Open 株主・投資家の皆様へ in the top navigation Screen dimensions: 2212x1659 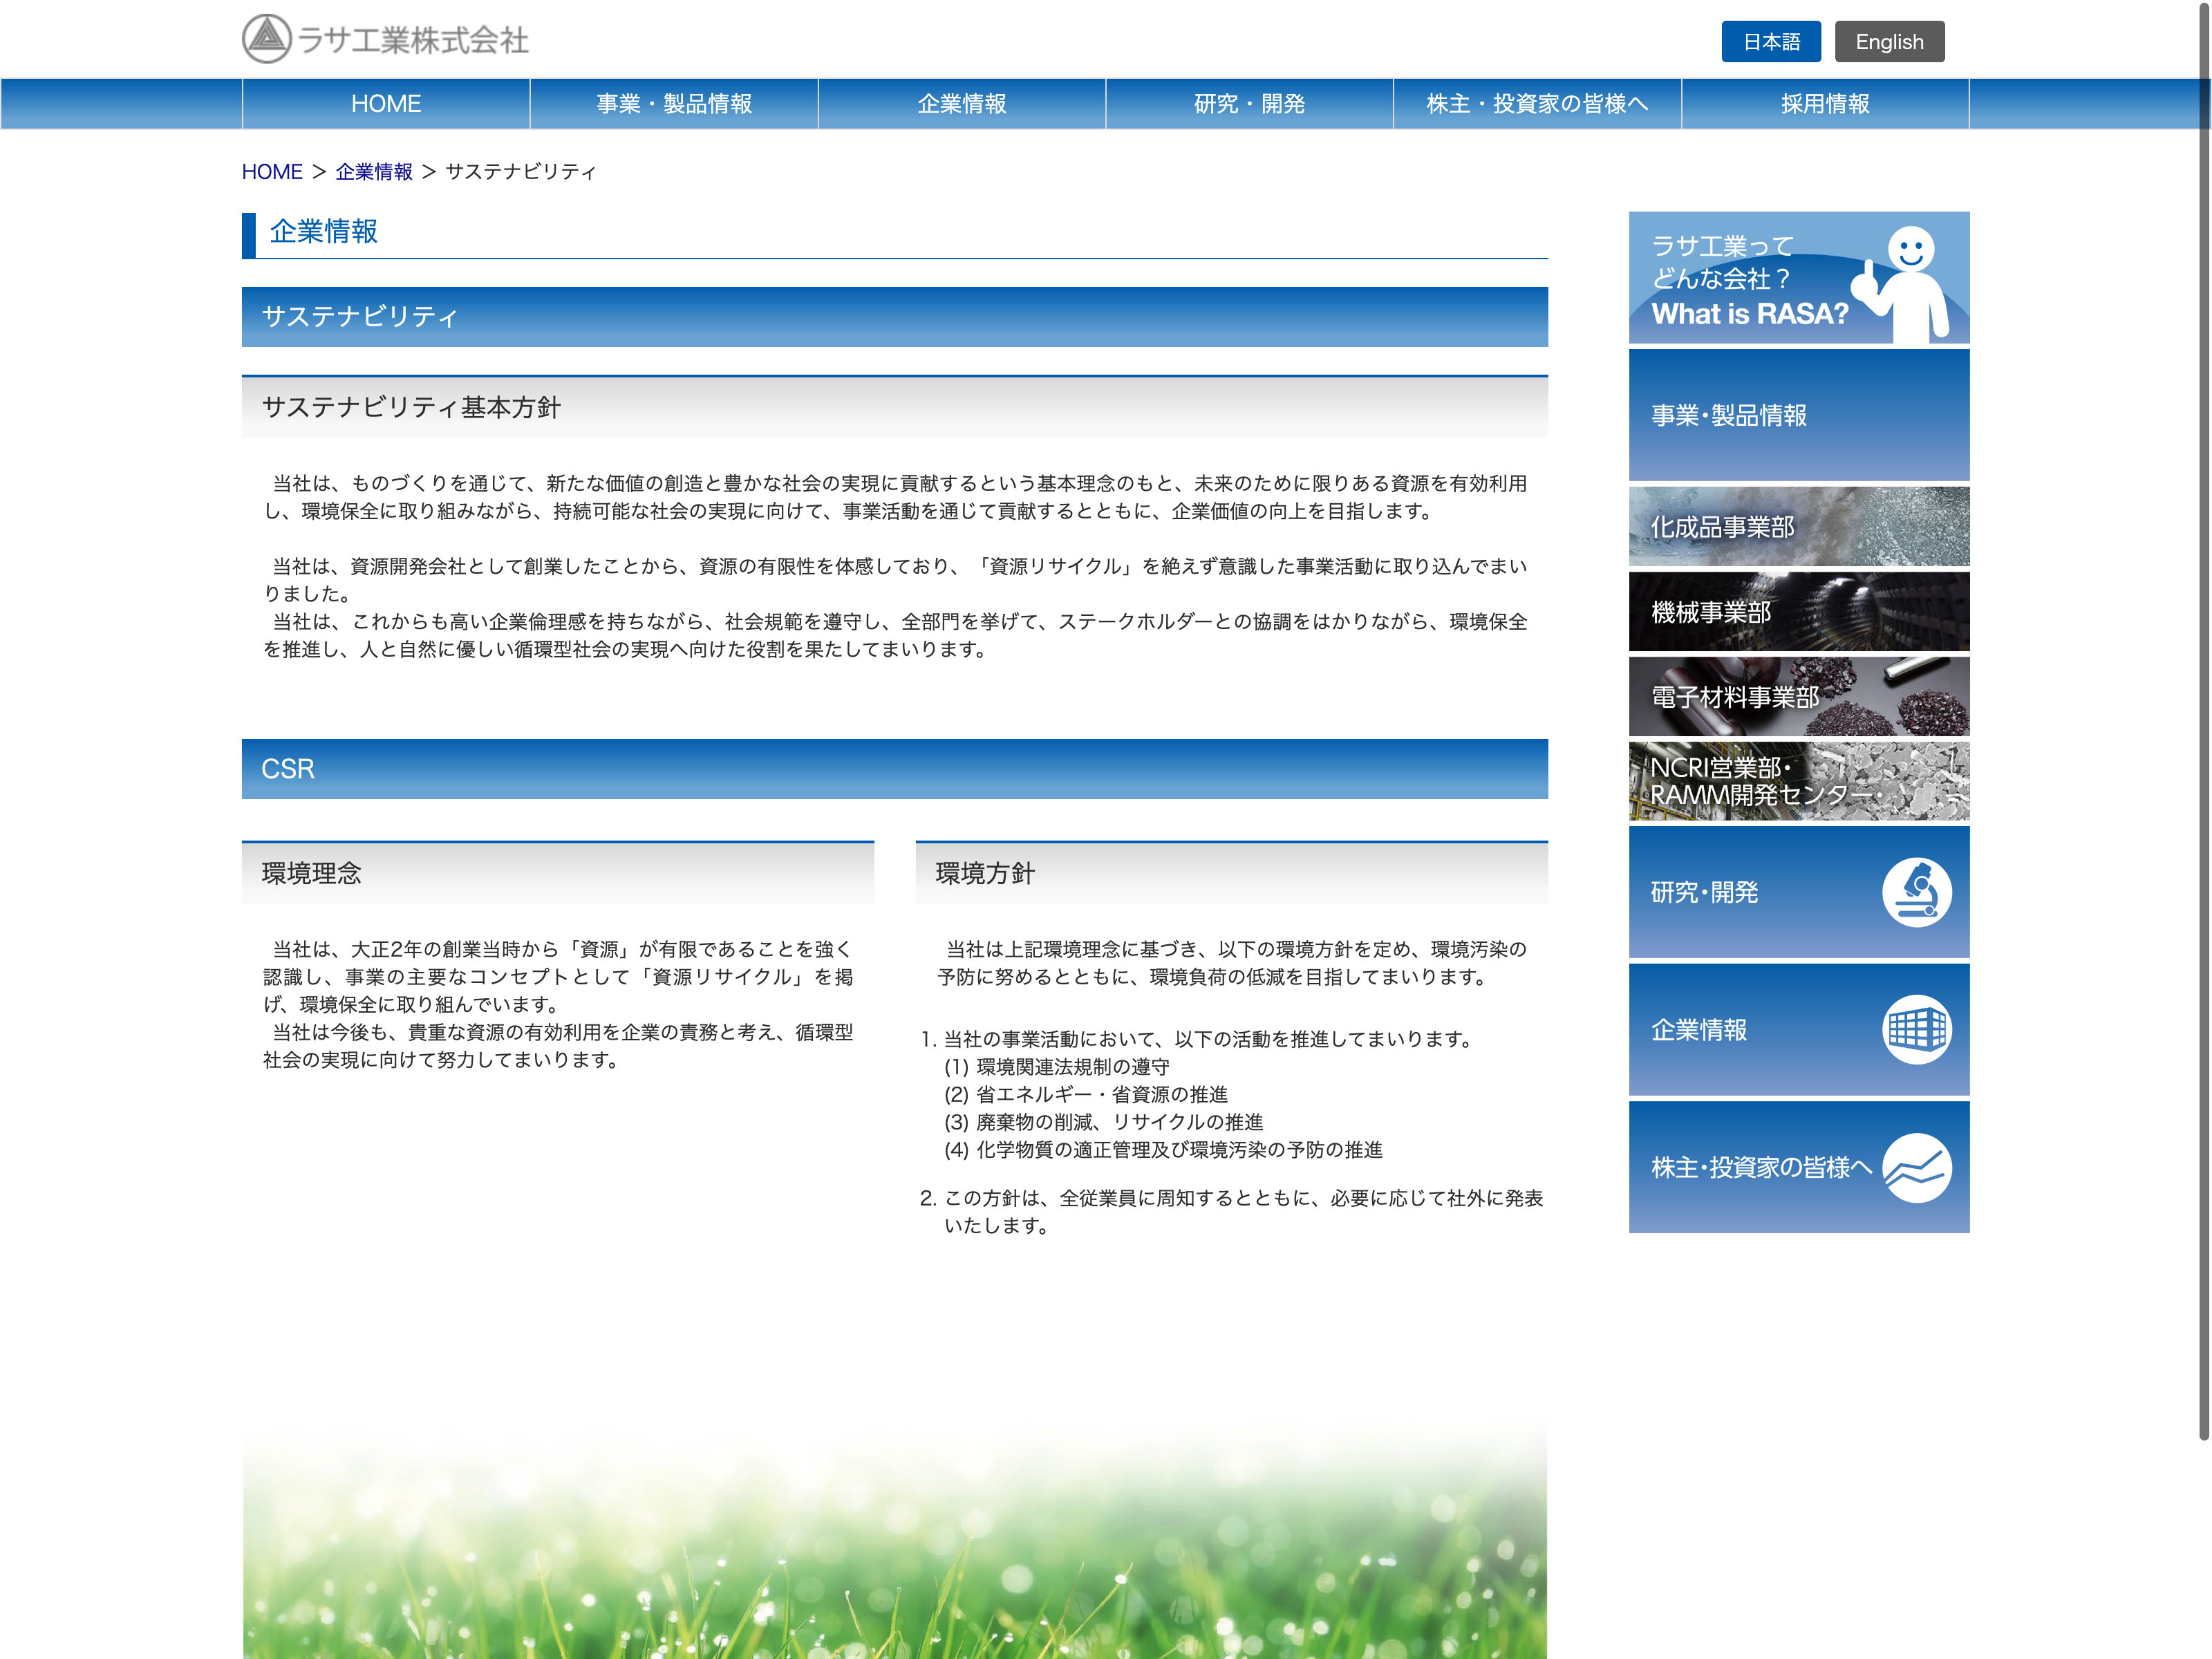[x=1537, y=104]
